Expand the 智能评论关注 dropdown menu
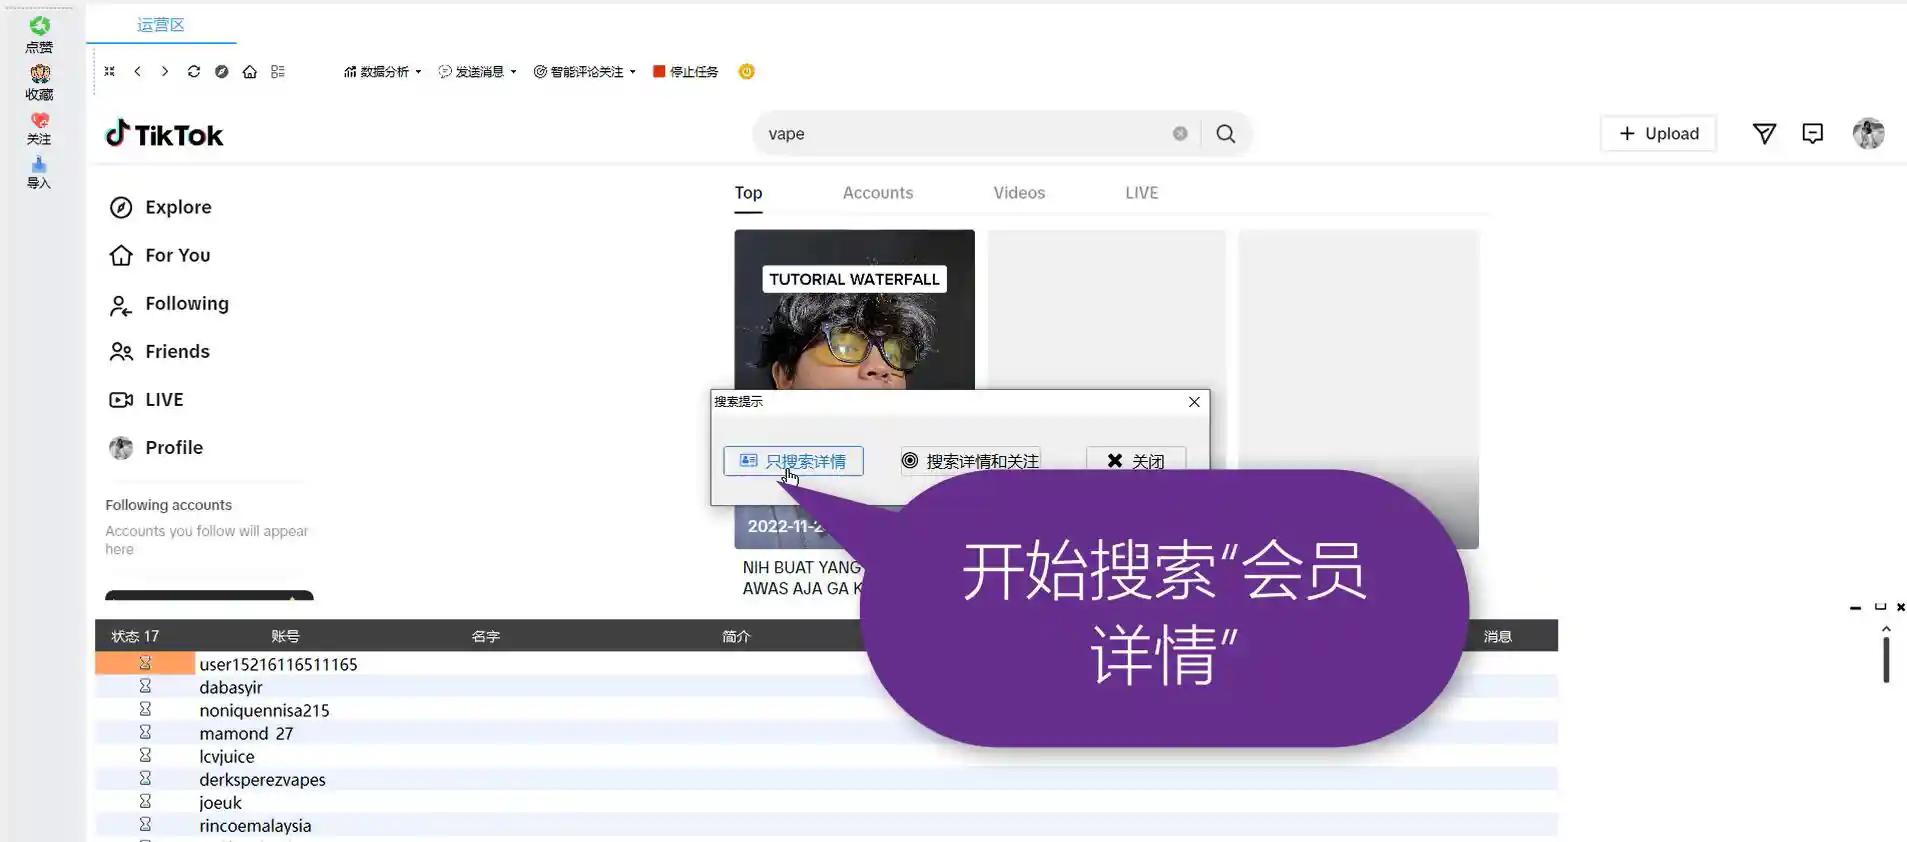1907x842 pixels. point(584,72)
